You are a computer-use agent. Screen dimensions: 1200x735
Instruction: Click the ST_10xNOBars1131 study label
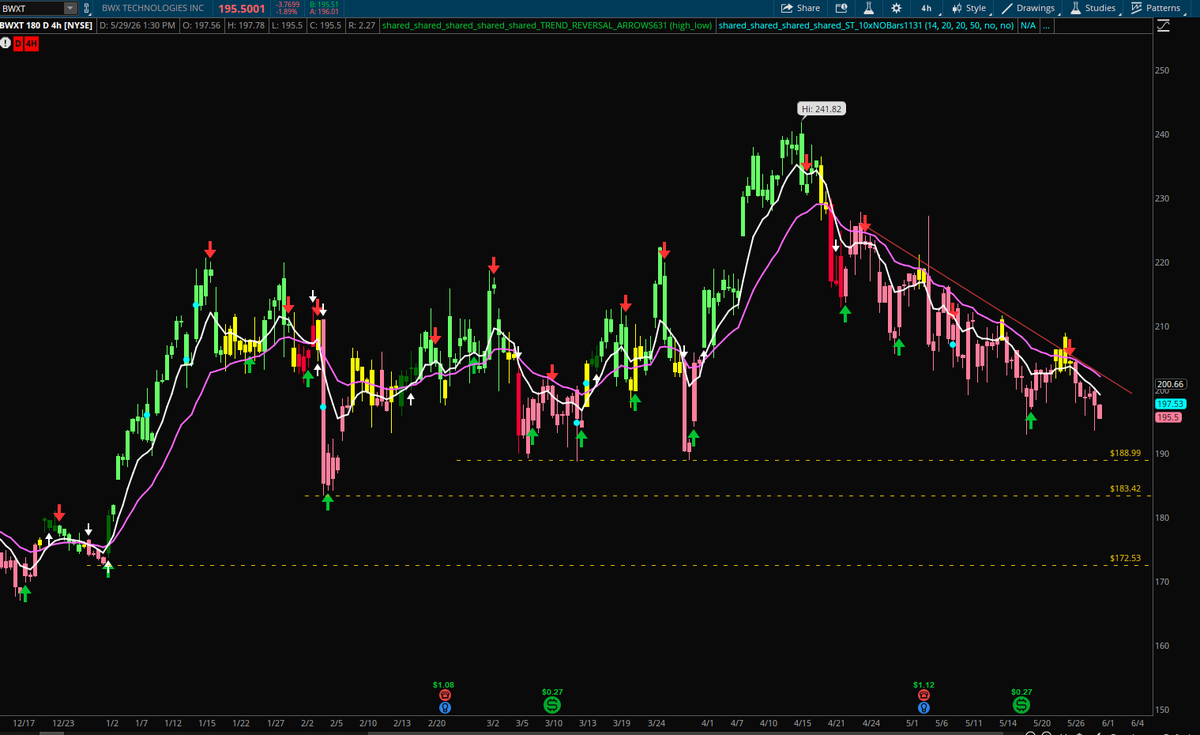click(865, 24)
